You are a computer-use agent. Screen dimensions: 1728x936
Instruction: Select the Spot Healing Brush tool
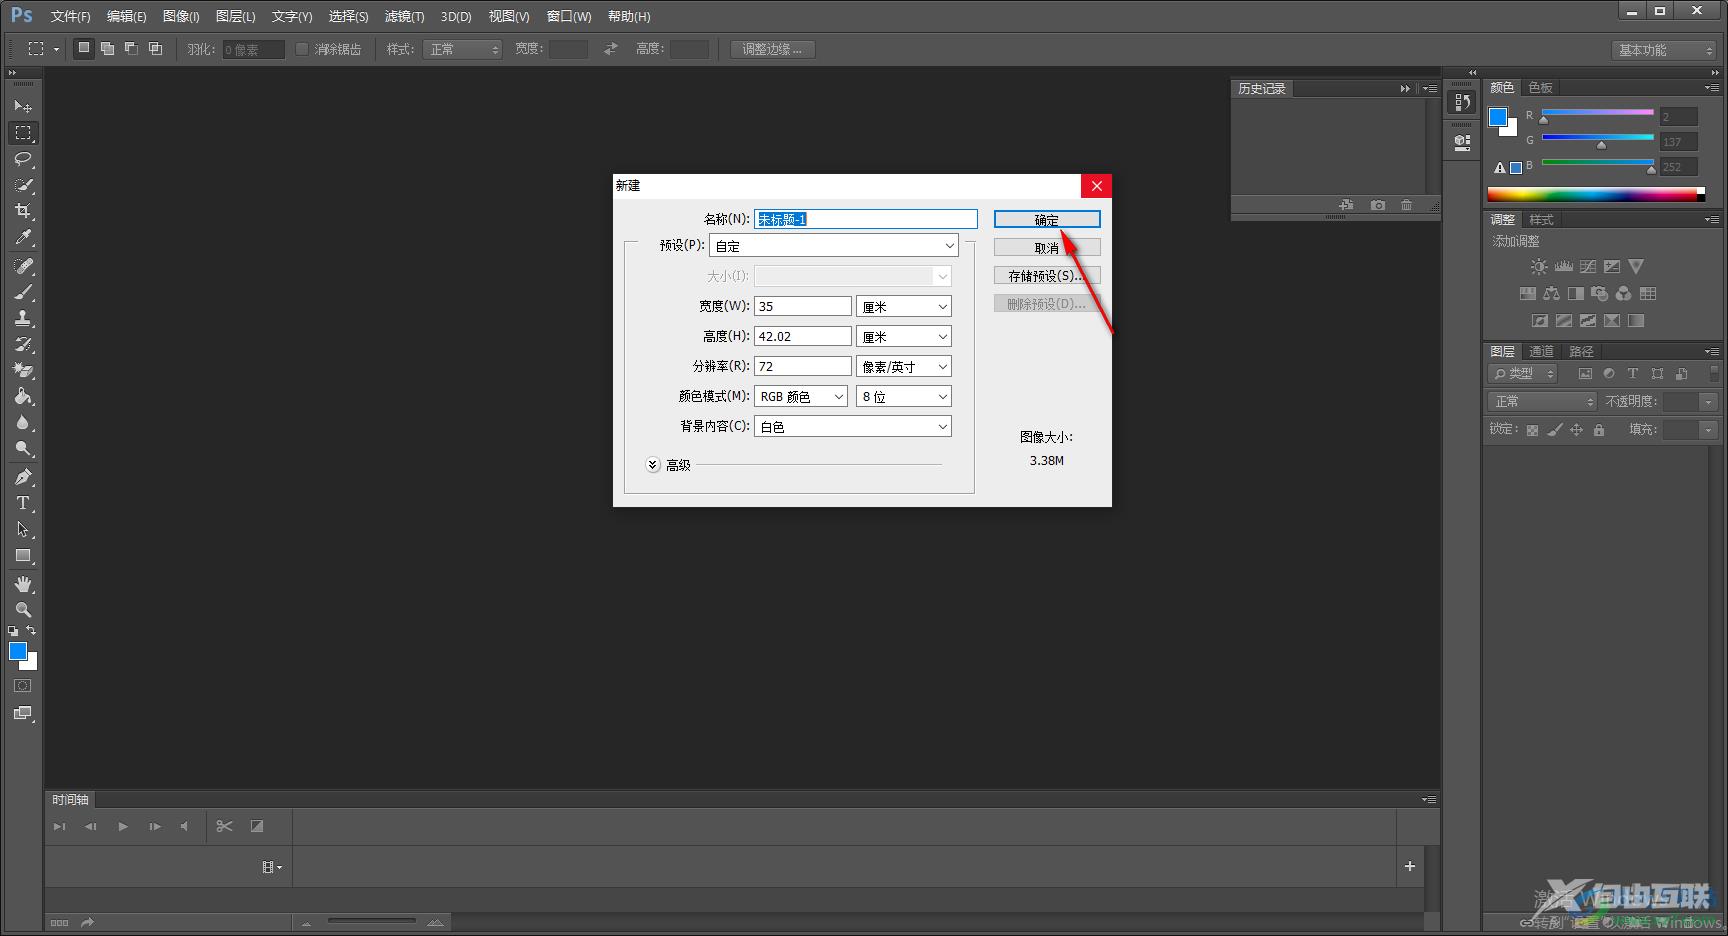pyautogui.click(x=23, y=267)
